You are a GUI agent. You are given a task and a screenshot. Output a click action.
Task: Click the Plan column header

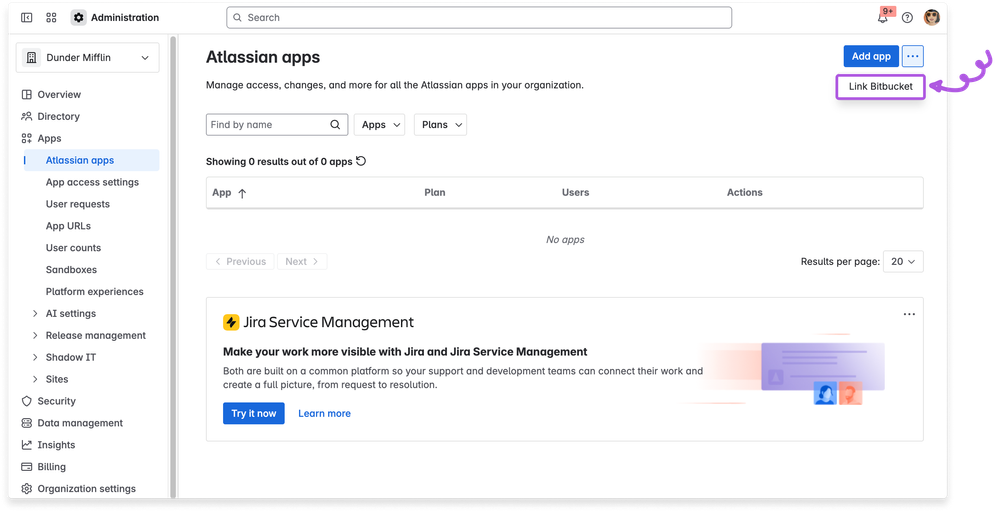pyautogui.click(x=435, y=192)
